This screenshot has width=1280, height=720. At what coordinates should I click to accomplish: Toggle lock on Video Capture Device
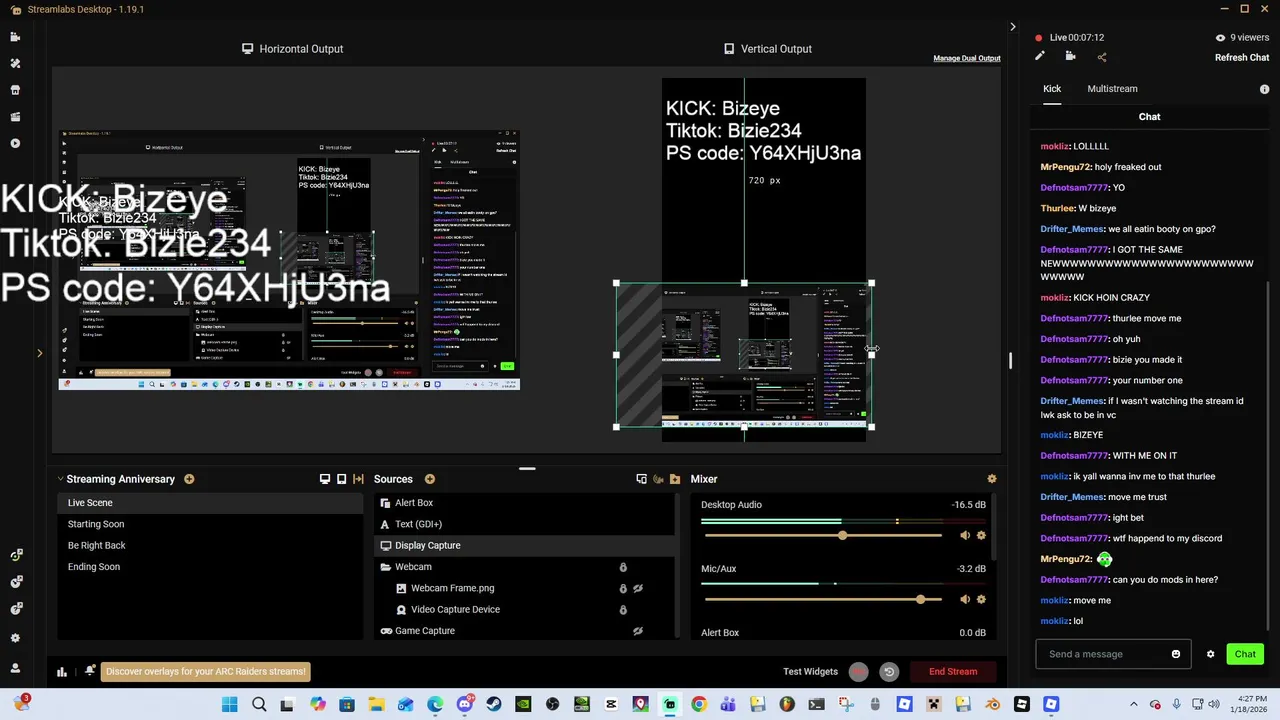click(623, 610)
